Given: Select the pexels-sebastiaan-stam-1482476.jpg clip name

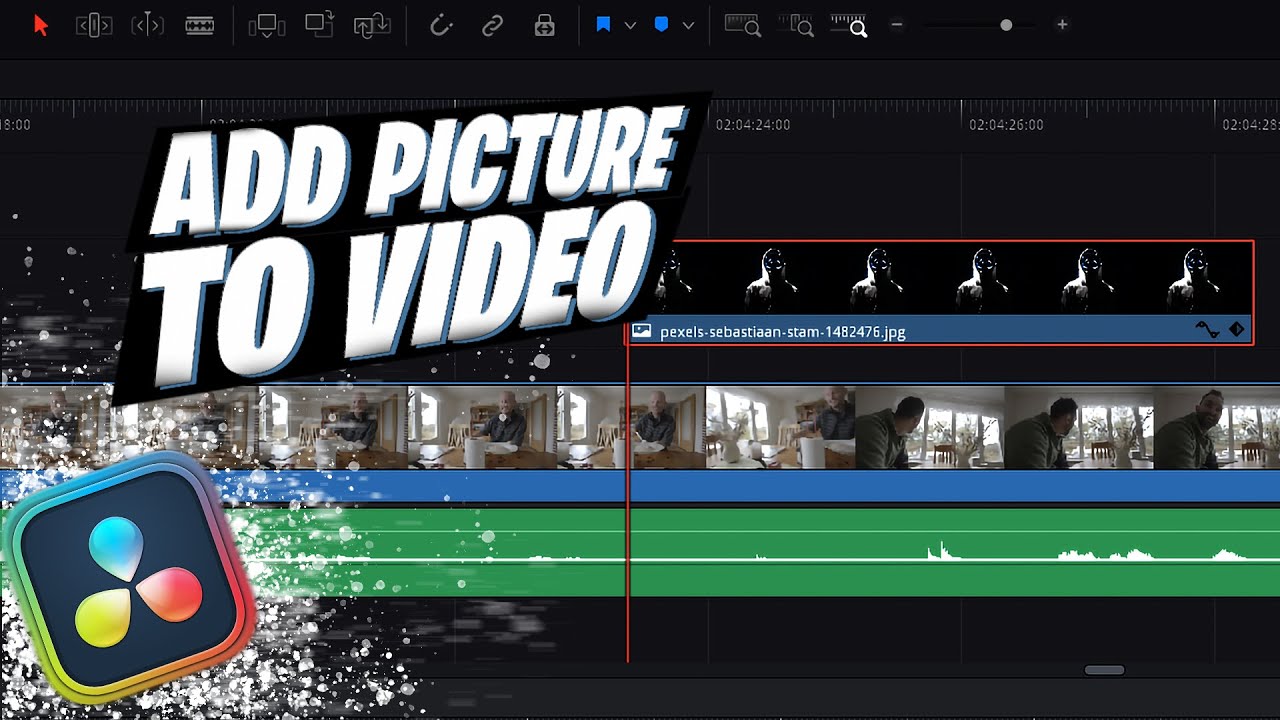Looking at the screenshot, I should (783, 332).
